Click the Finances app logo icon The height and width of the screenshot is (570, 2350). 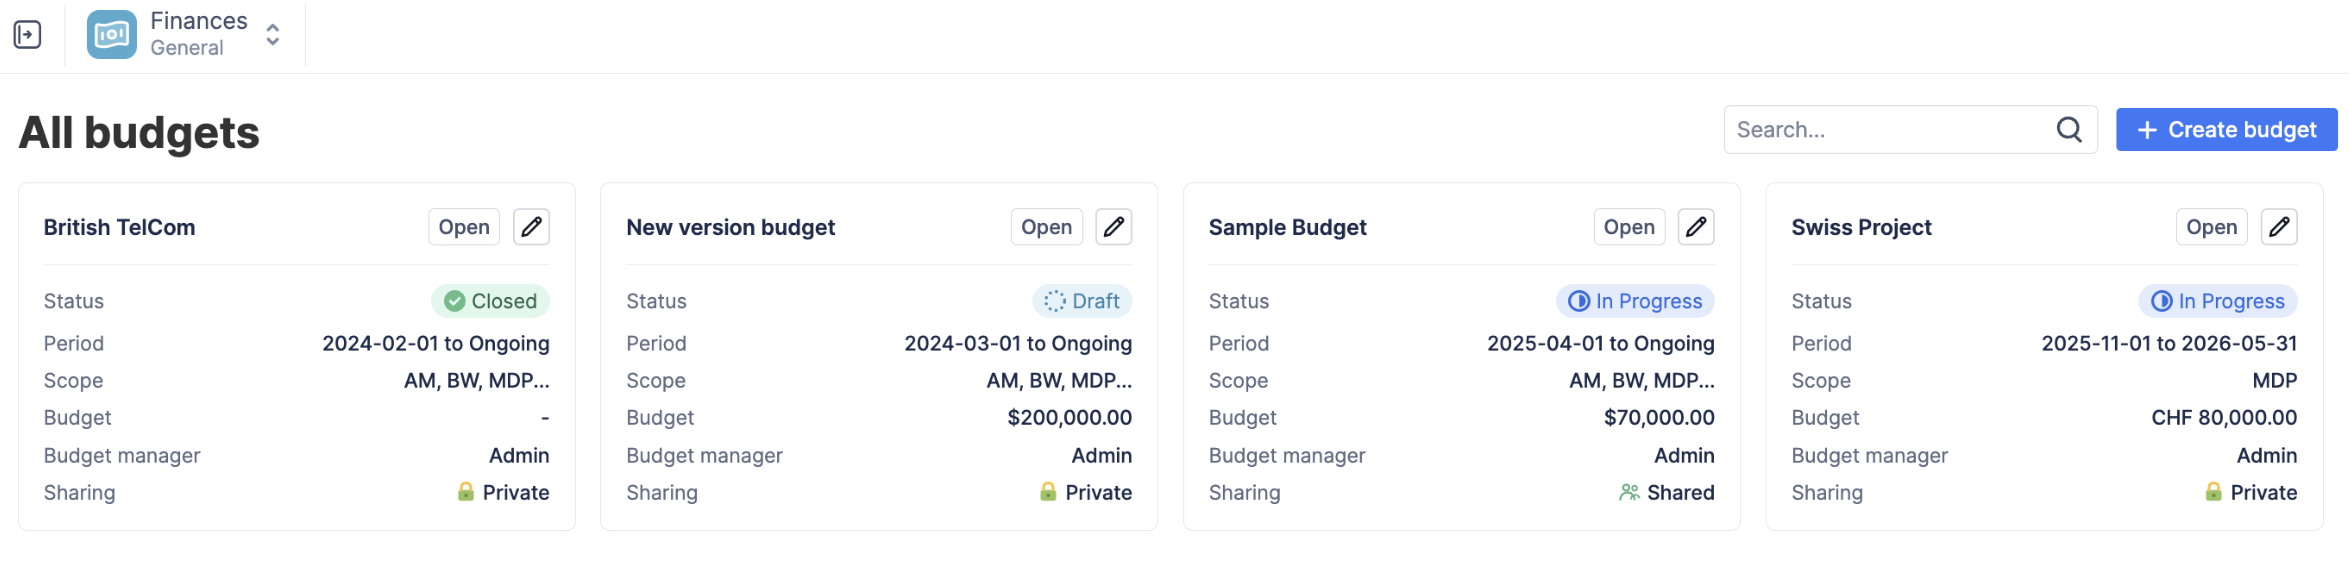pyautogui.click(x=111, y=35)
